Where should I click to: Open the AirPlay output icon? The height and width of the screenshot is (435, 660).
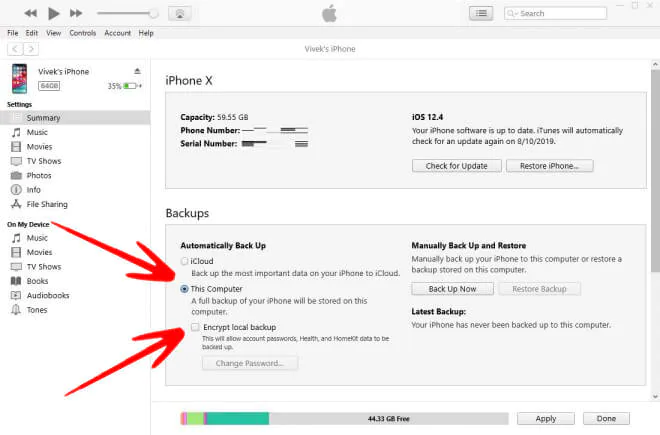tap(180, 13)
